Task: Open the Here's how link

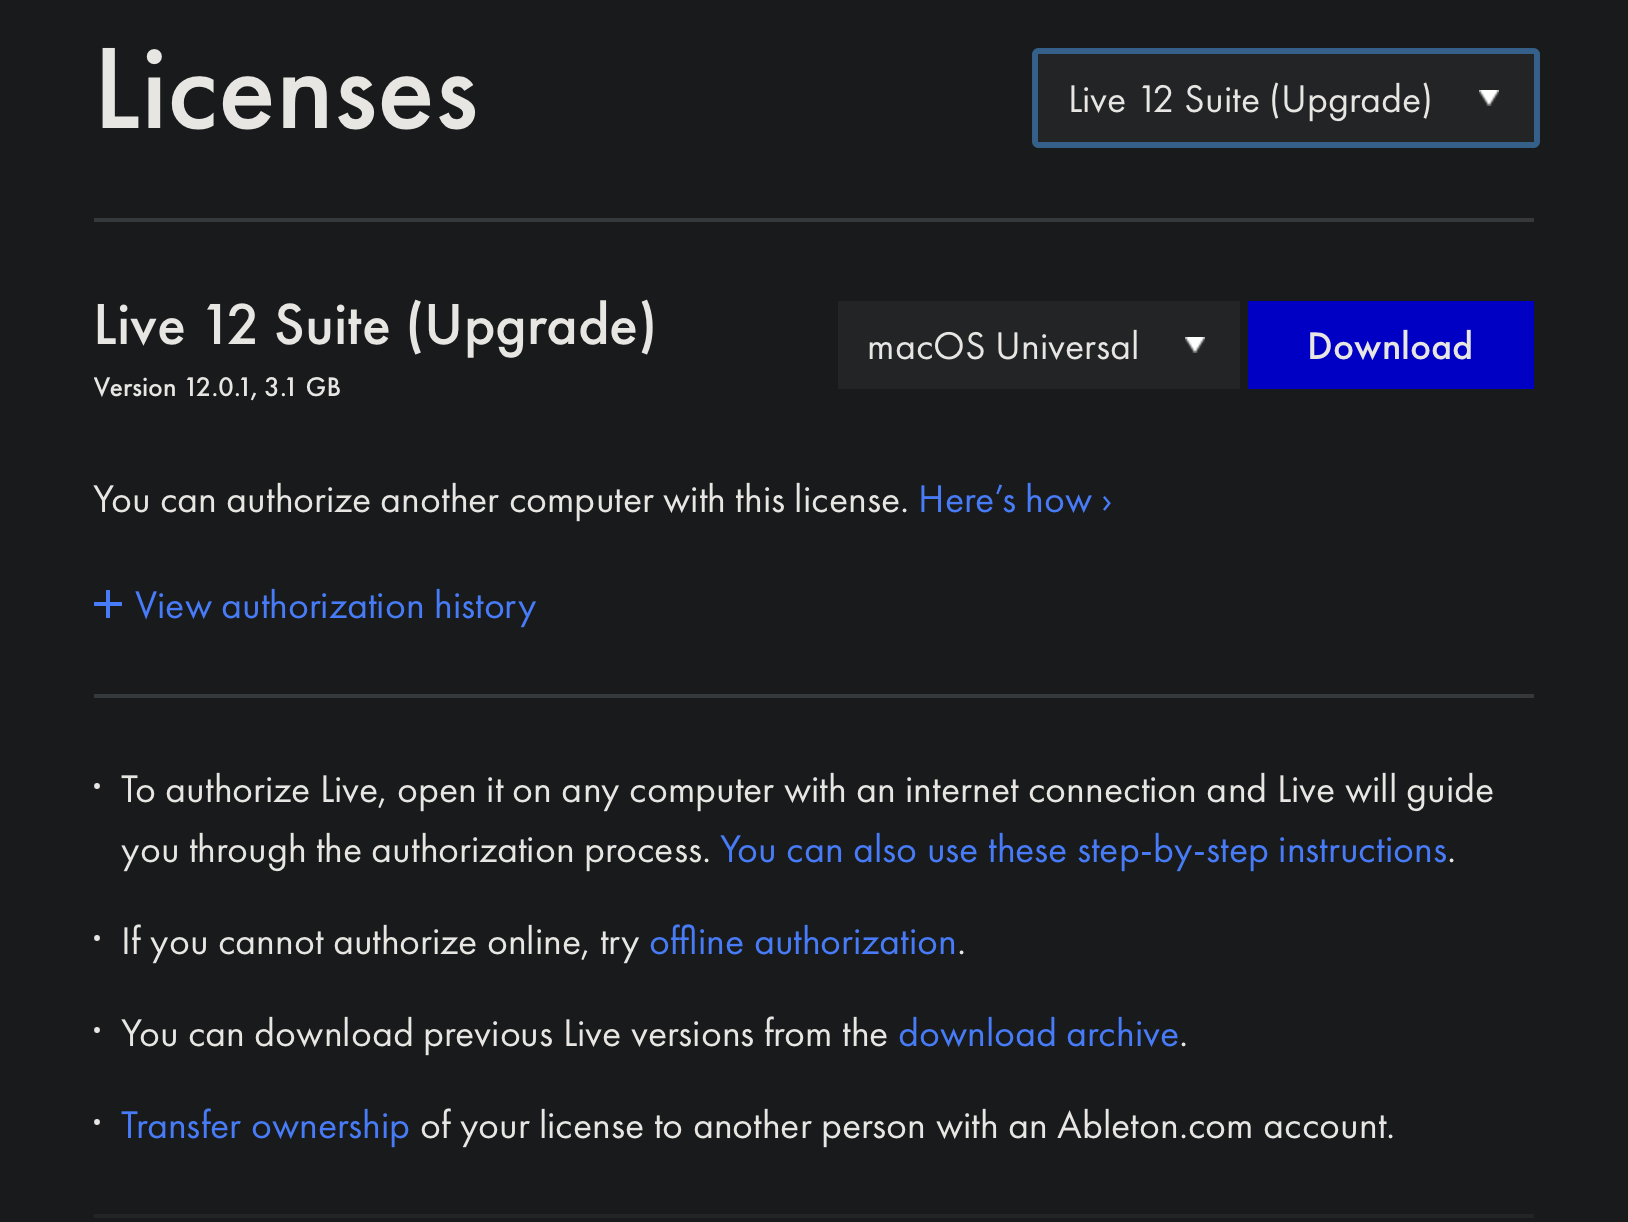Action: click(x=1015, y=500)
